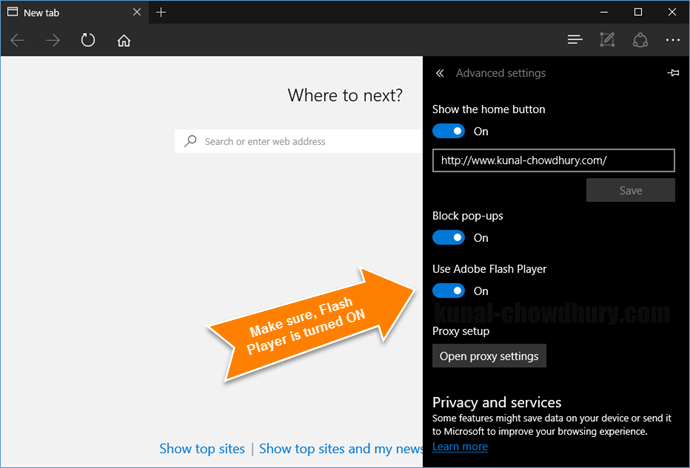Go back from Advanced settings via chevrons

(x=440, y=73)
